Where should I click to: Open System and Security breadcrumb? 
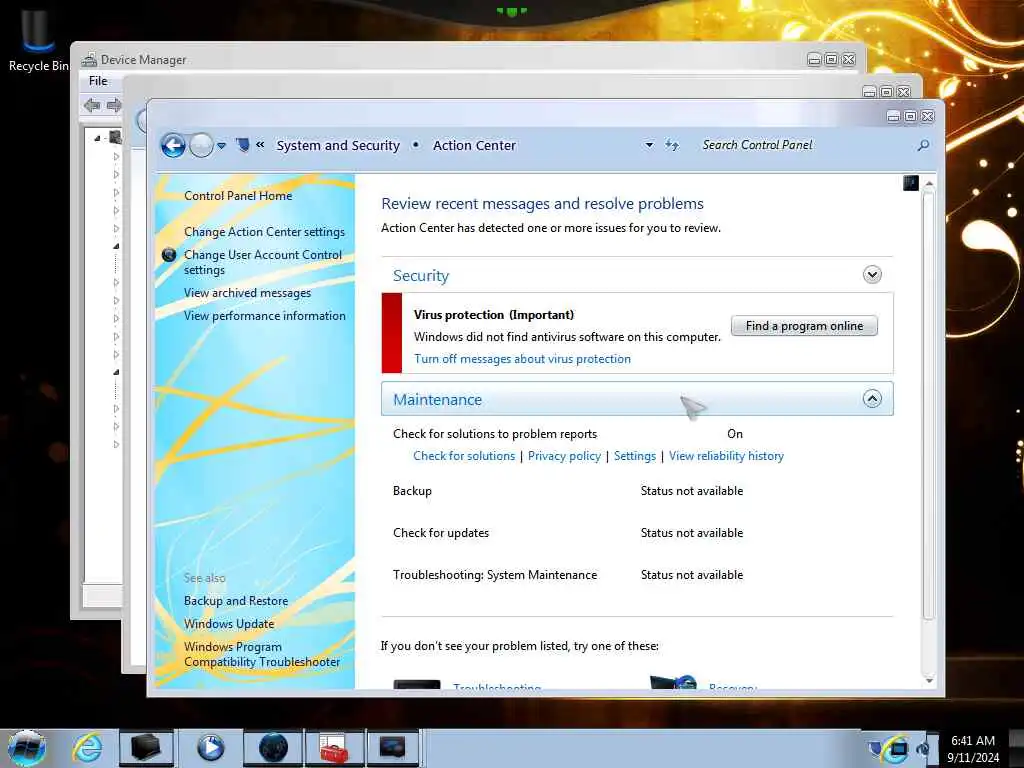[x=338, y=145]
